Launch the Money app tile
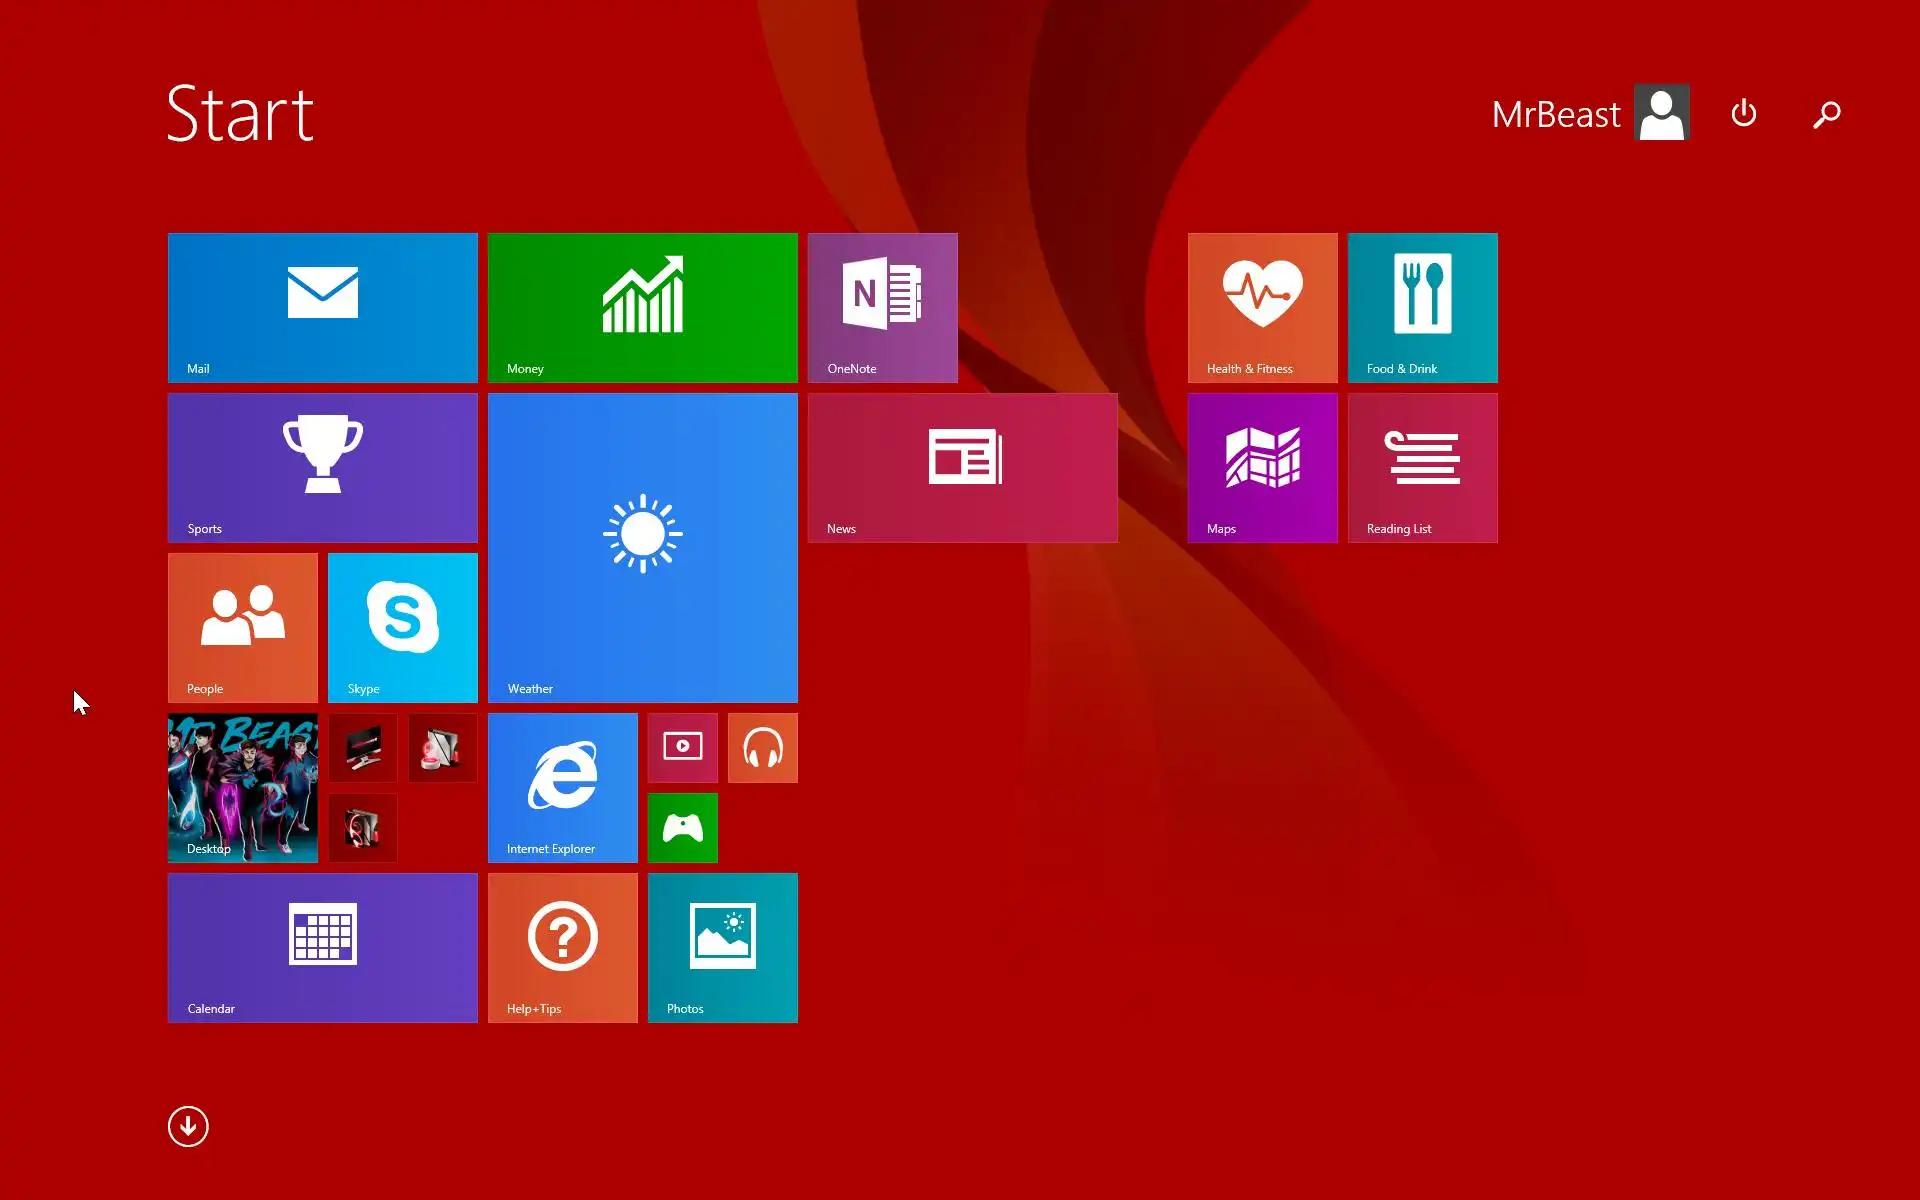1920x1200 pixels. click(x=642, y=307)
